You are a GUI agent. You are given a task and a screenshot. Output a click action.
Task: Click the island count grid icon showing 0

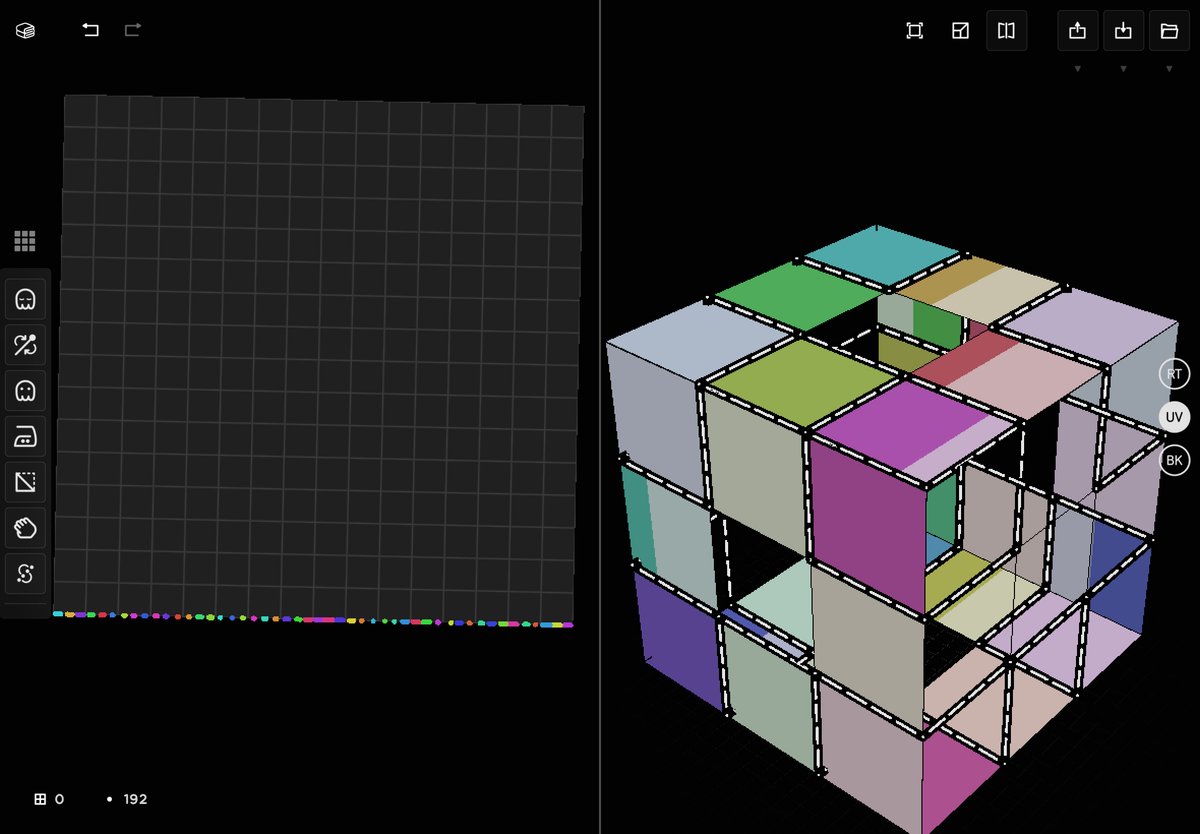41,799
